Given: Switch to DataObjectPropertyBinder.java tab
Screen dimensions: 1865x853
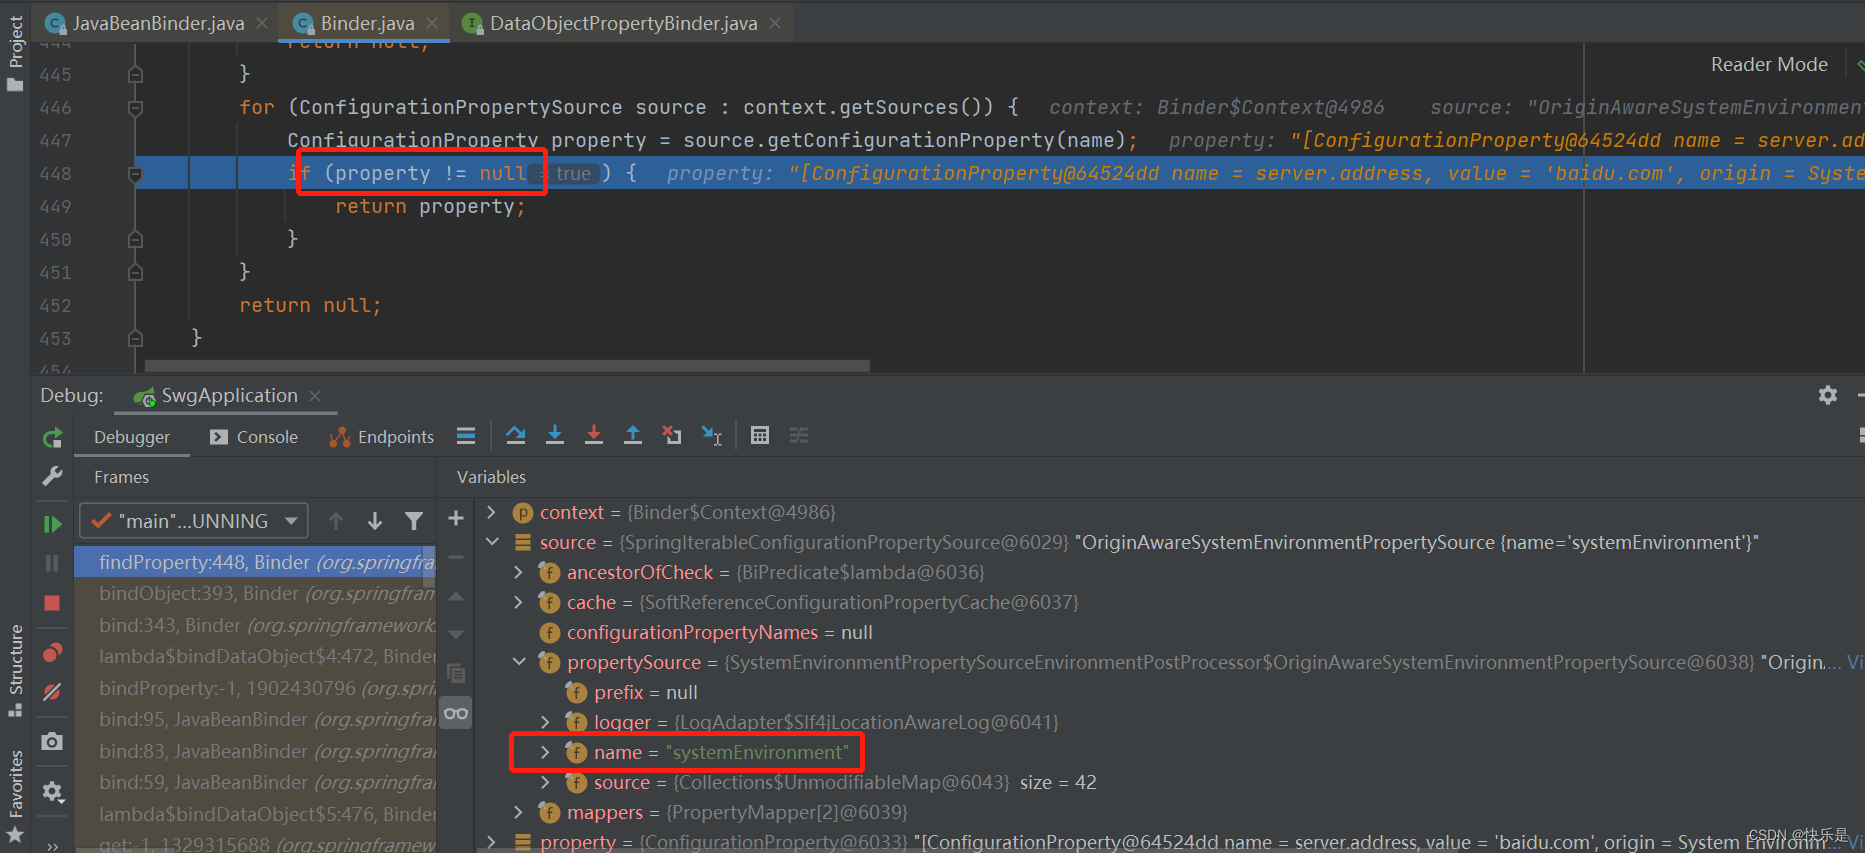Looking at the screenshot, I should [623, 23].
